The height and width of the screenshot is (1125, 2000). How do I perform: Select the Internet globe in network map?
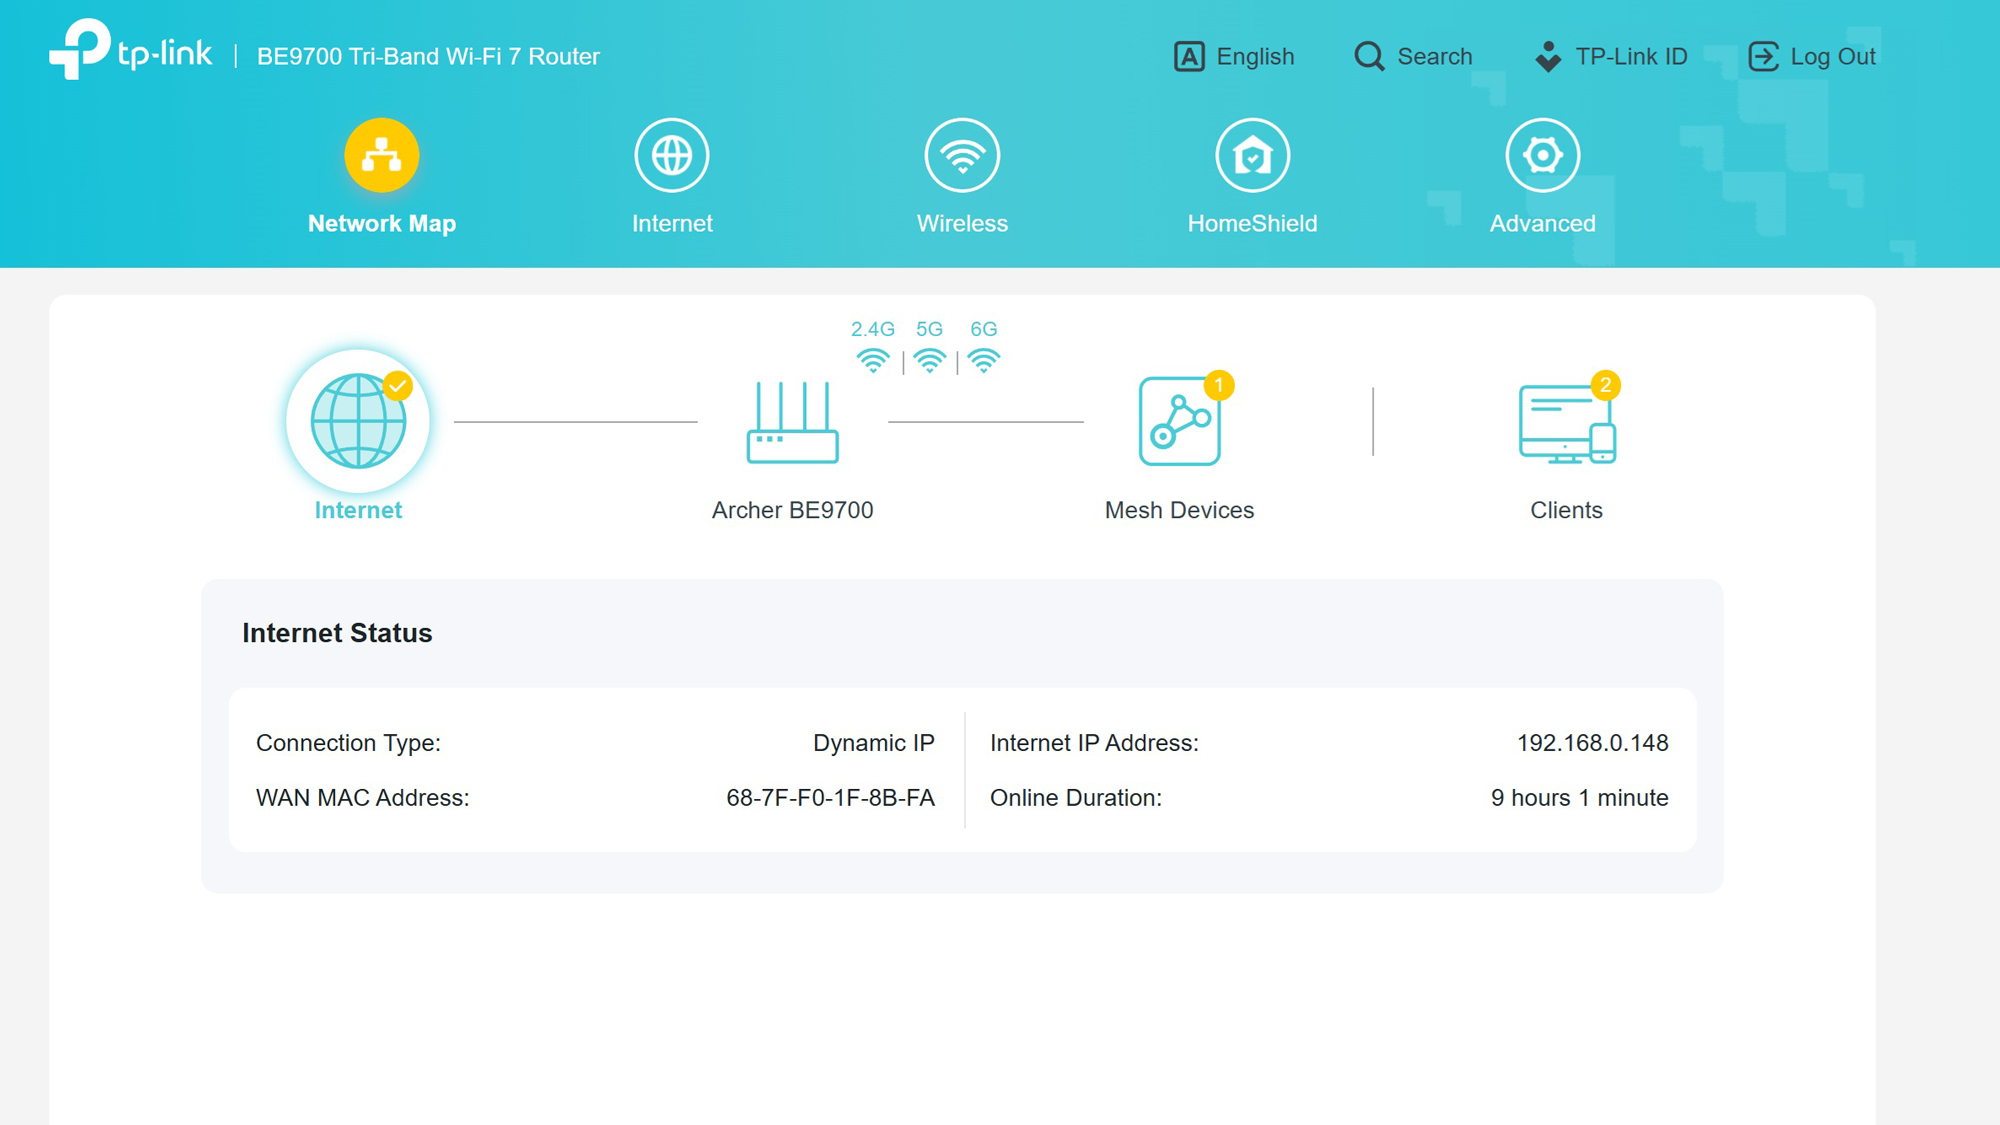(358, 421)
